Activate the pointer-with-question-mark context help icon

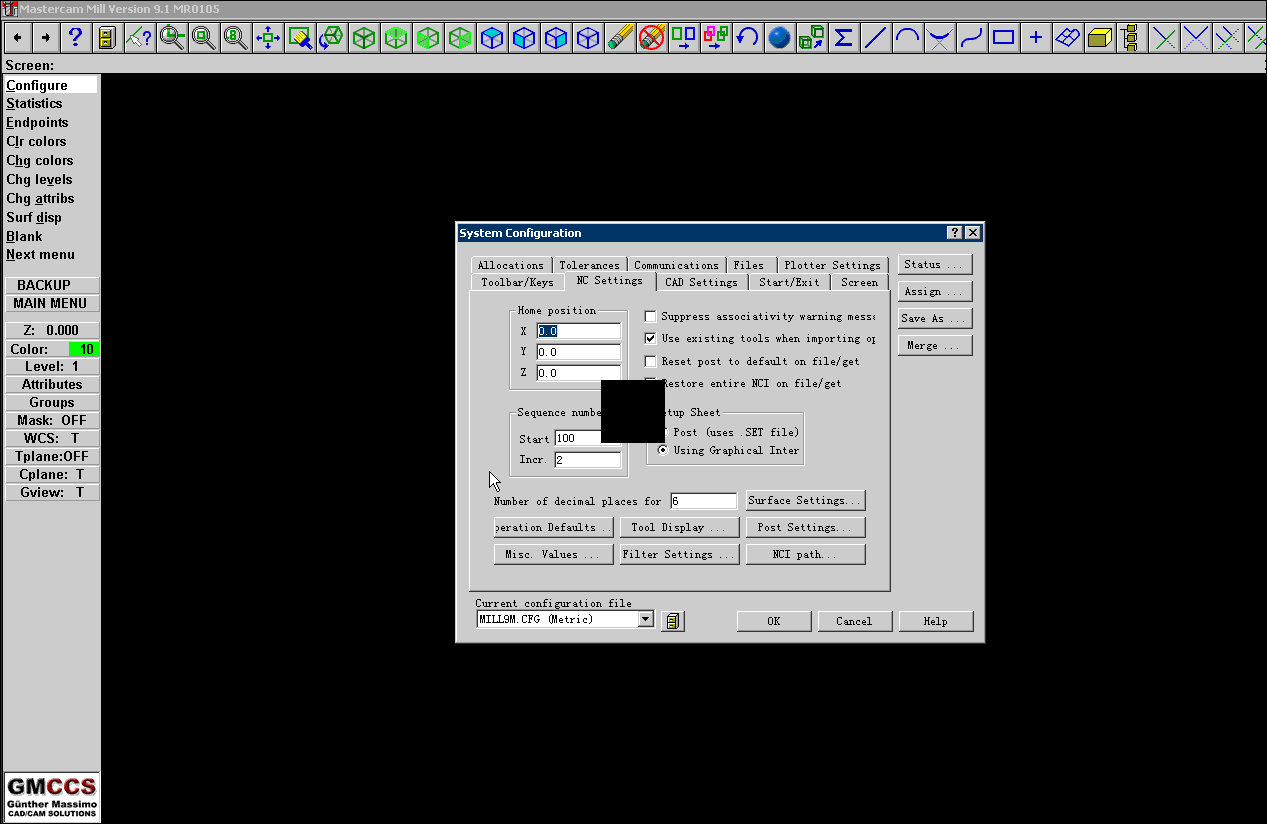click(x=139, y=38)
